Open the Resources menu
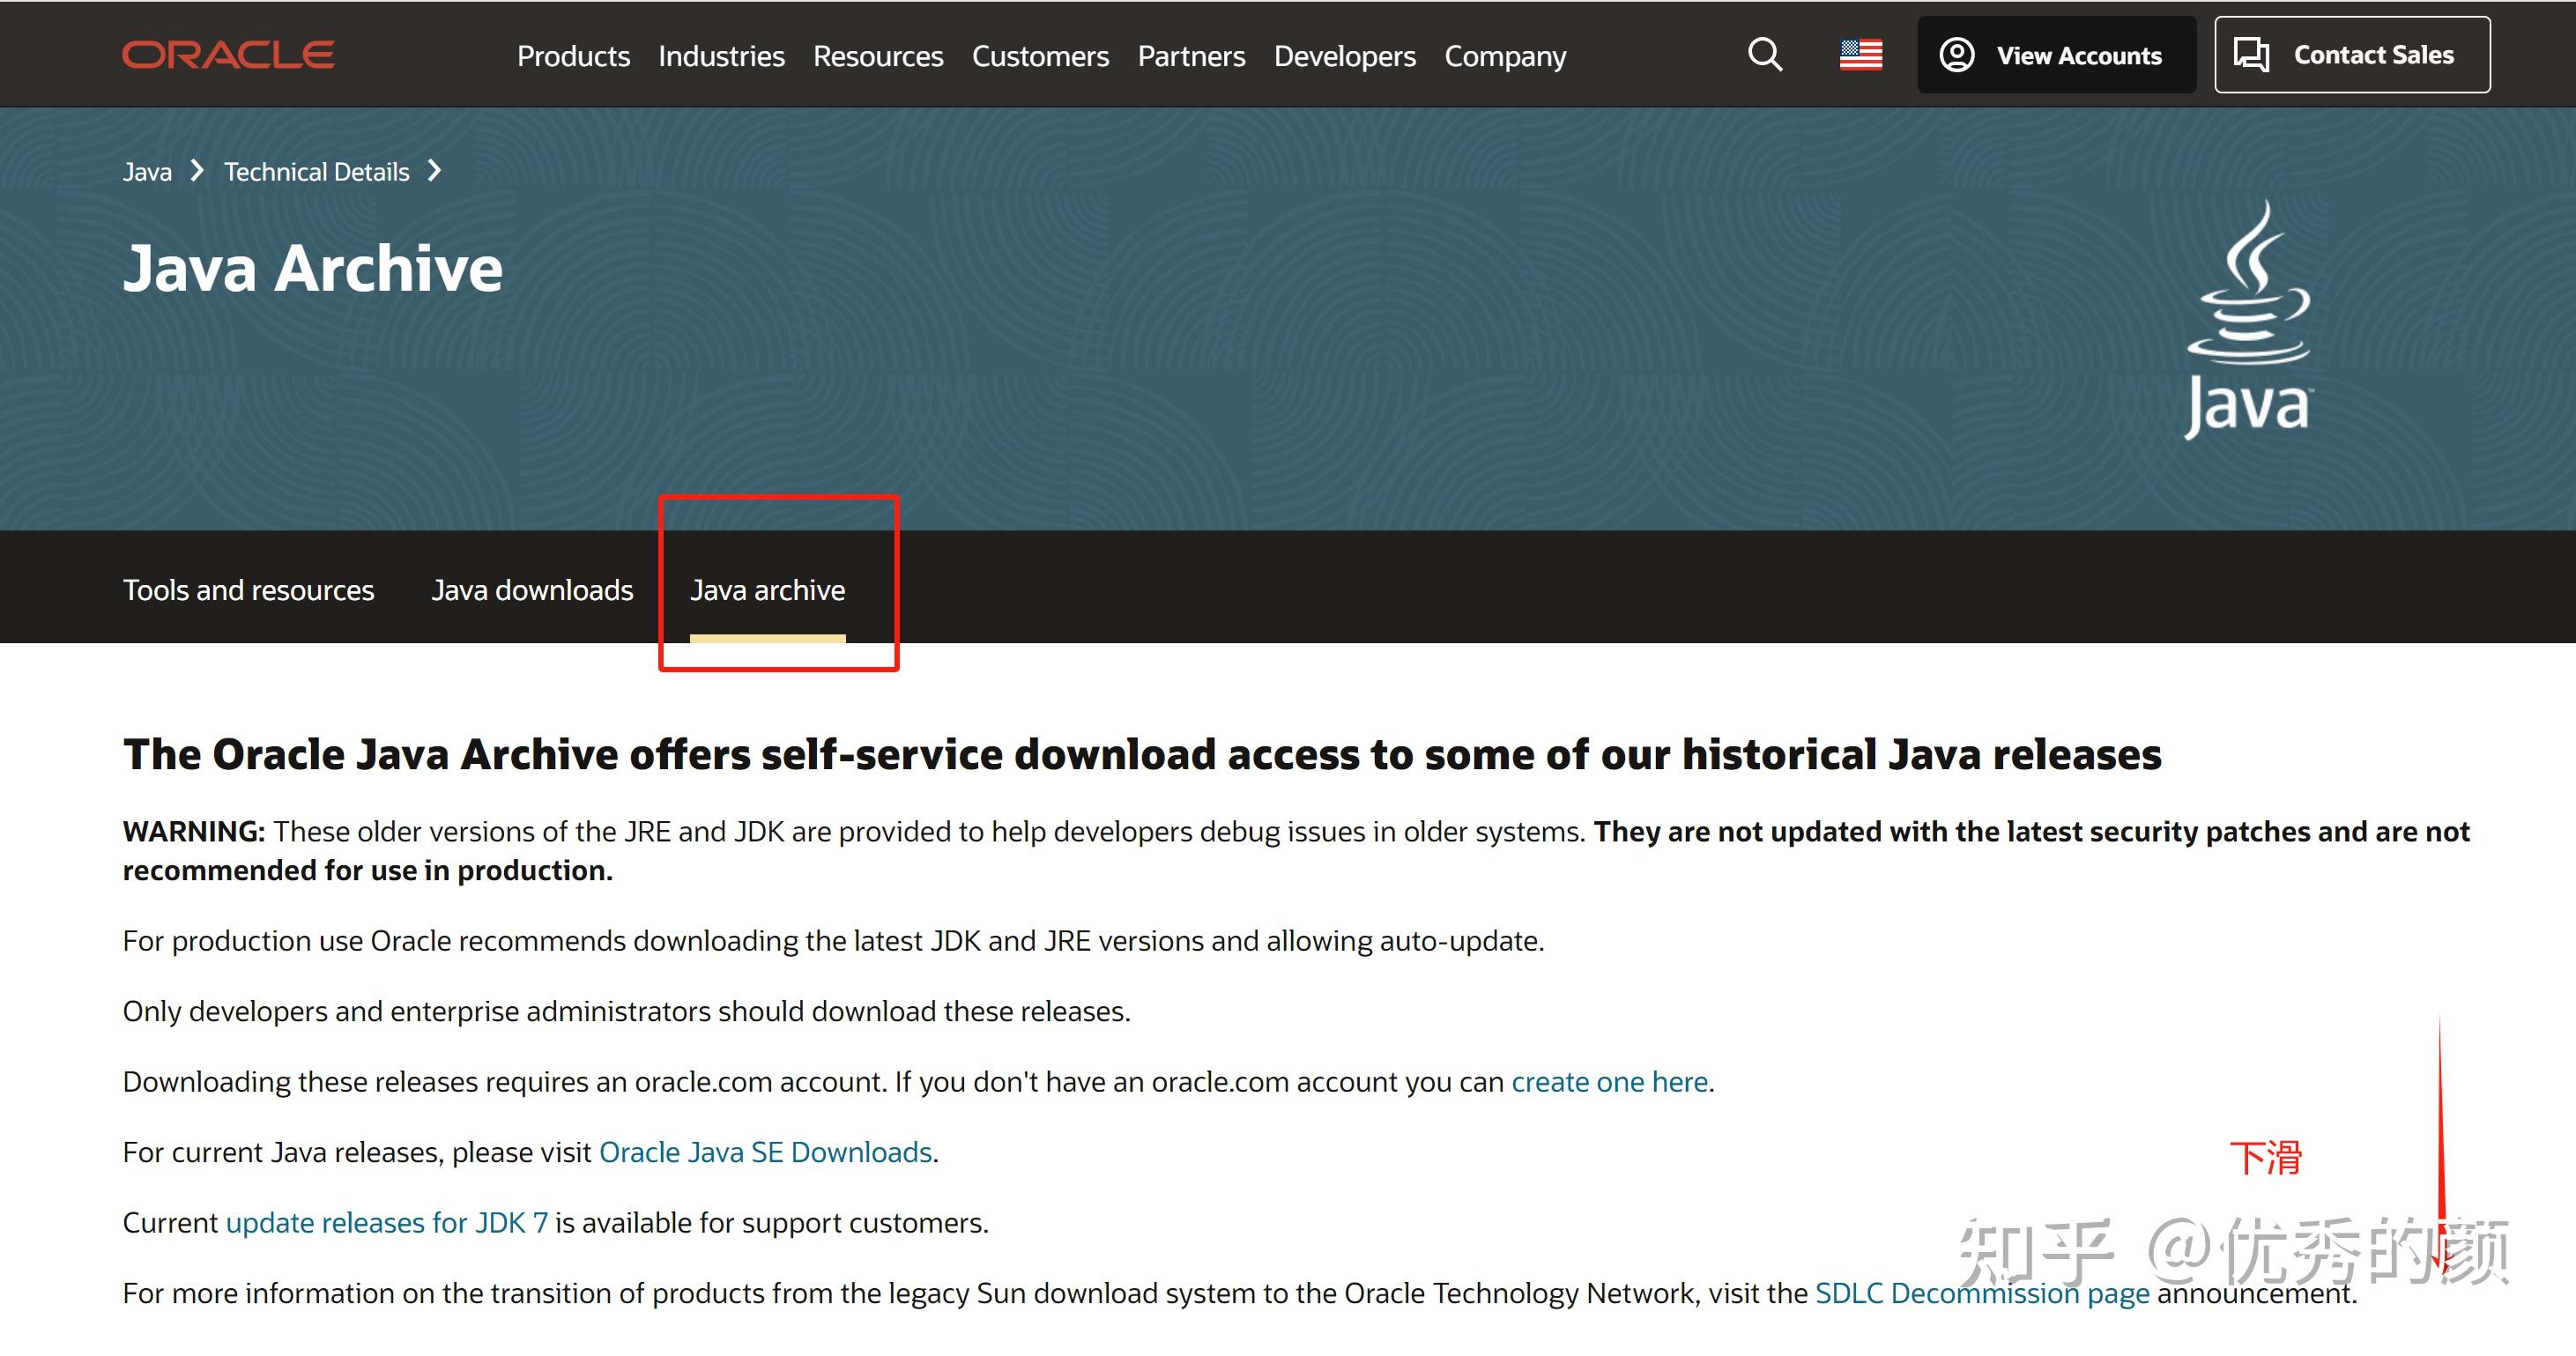 878,56
